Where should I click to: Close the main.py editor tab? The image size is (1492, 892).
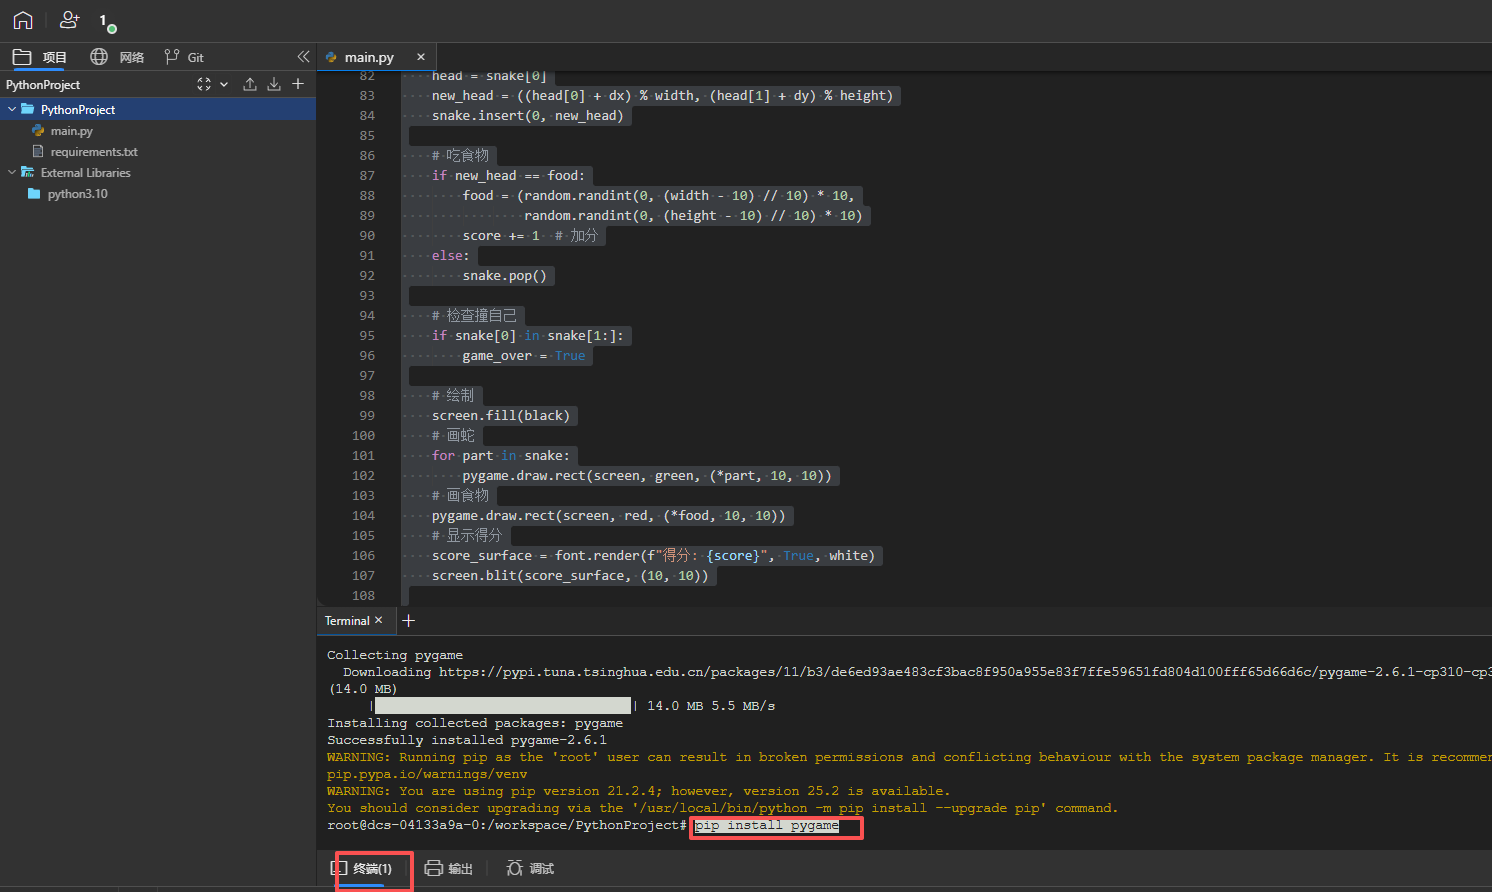(x=421, y=57)
